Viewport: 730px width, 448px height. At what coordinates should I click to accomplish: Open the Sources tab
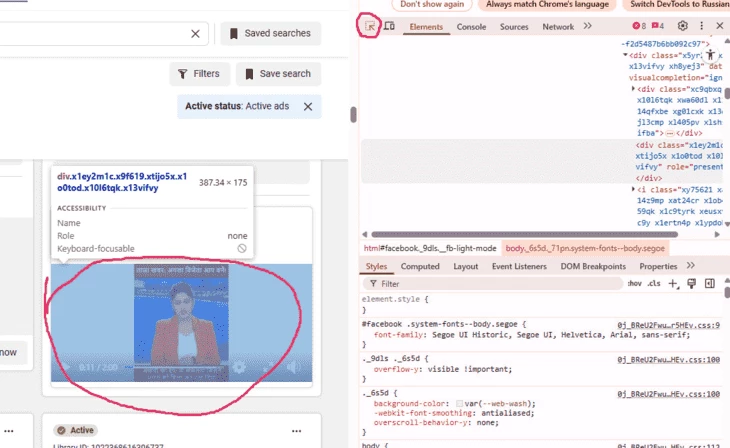(x=514, y=27)
